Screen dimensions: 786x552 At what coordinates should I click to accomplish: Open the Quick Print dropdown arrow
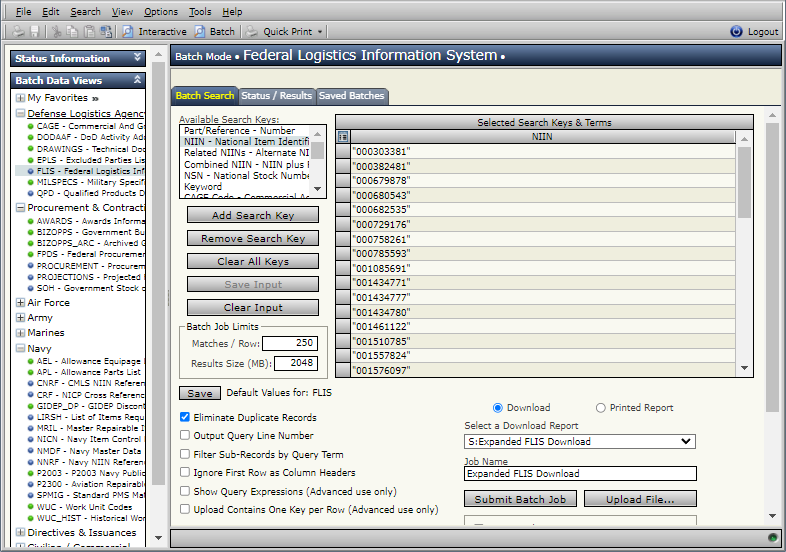click(x=320, y=32)
